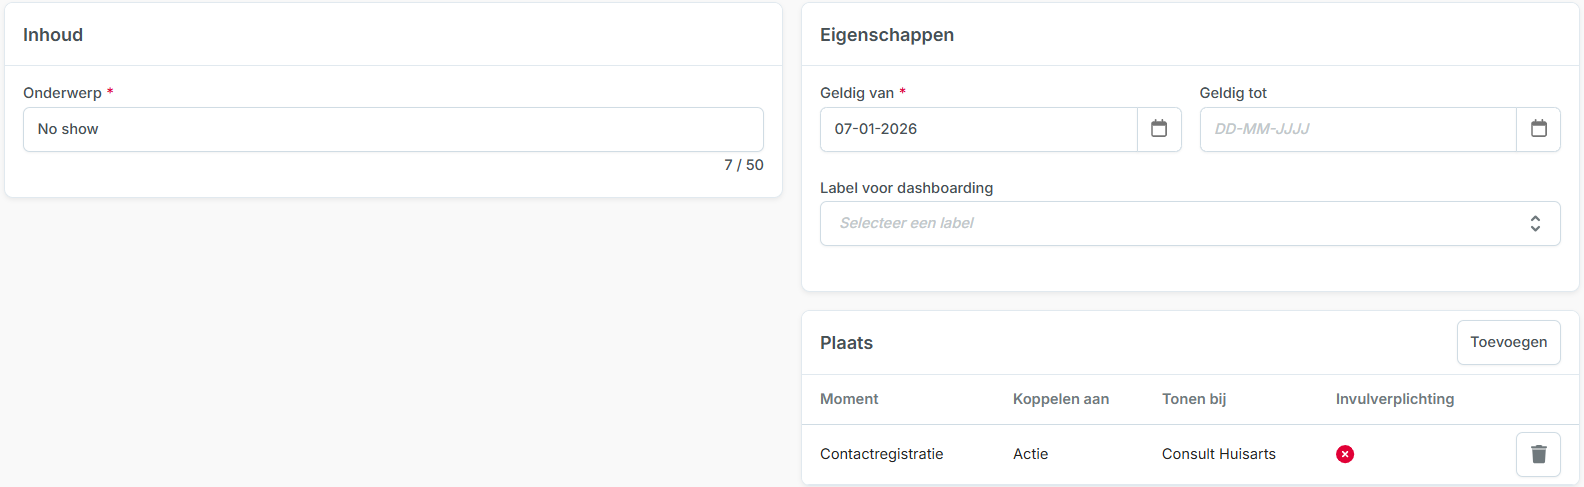Image resolution: width=1584 pixels, height=487 pixels.
Task: Select the Actie cell in the row
Action: 1031,454
